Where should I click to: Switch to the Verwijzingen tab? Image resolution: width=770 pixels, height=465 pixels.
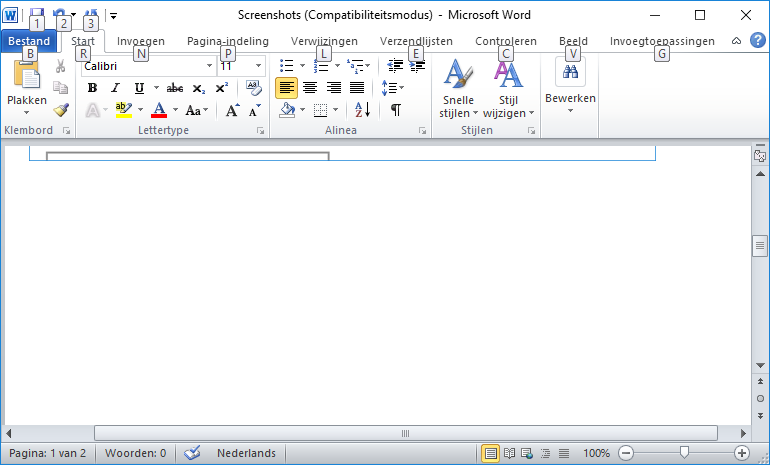[324, 41]
